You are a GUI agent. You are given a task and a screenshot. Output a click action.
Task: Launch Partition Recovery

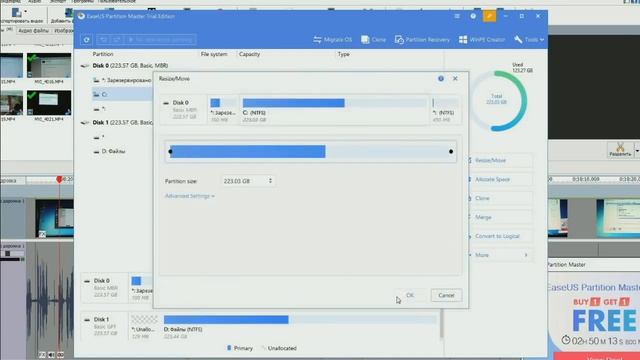pyautogui.click(x=422, y=40)
